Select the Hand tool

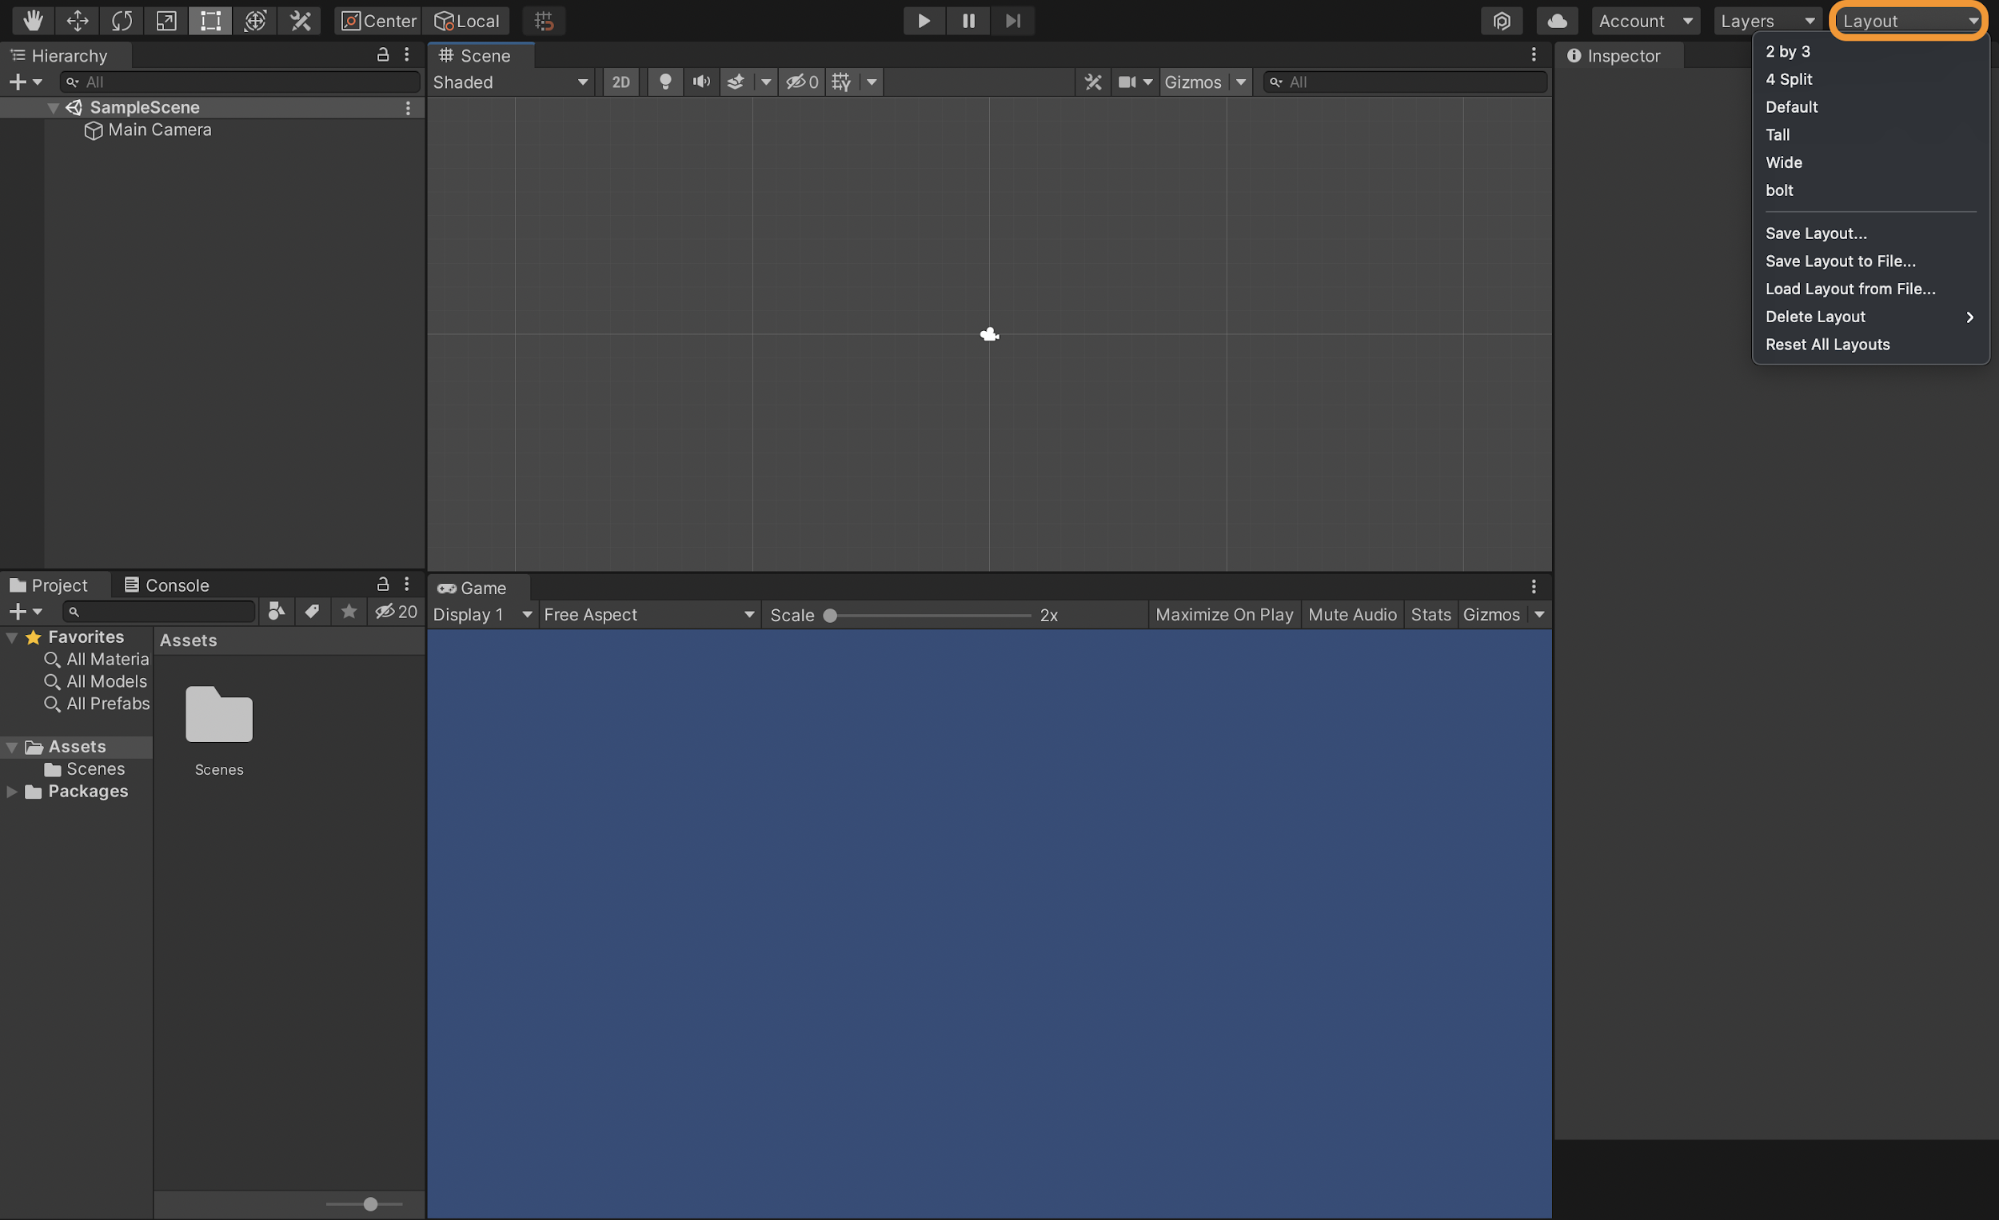[x=33, y=20]
